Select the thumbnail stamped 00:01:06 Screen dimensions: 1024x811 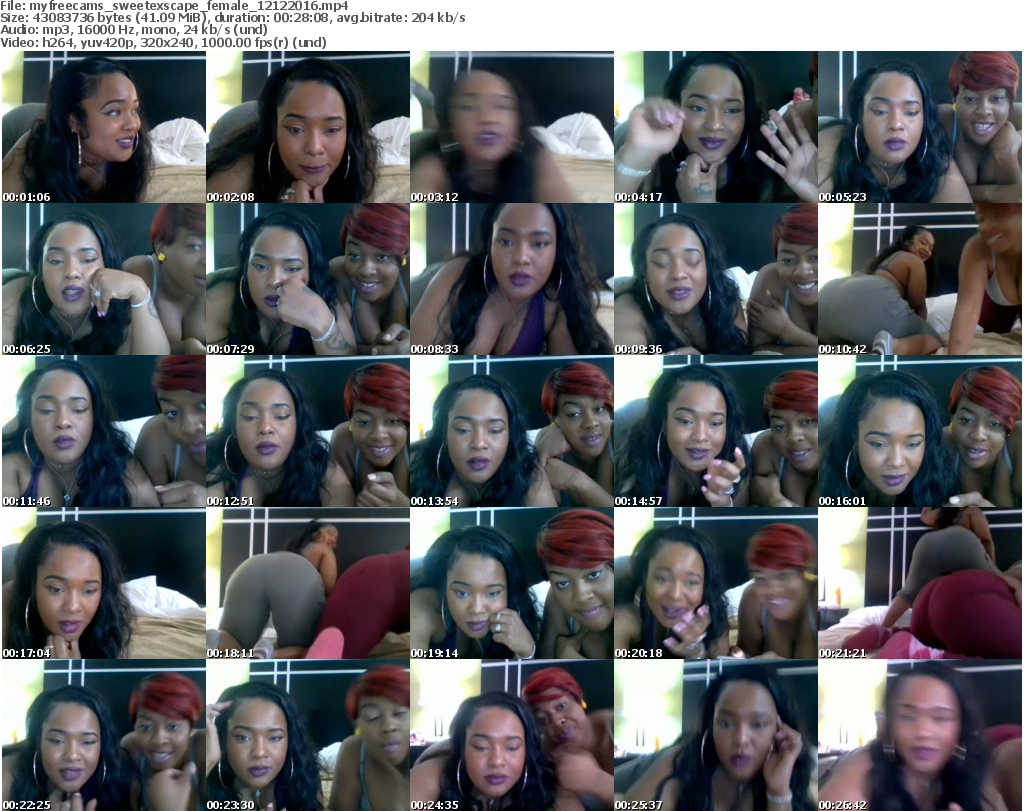(x=104, y=127)
